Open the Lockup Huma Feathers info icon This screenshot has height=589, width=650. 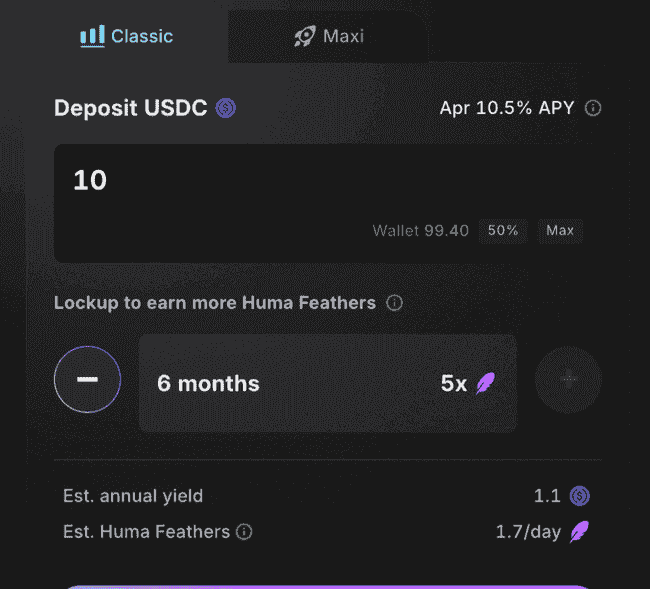[394, 302]
